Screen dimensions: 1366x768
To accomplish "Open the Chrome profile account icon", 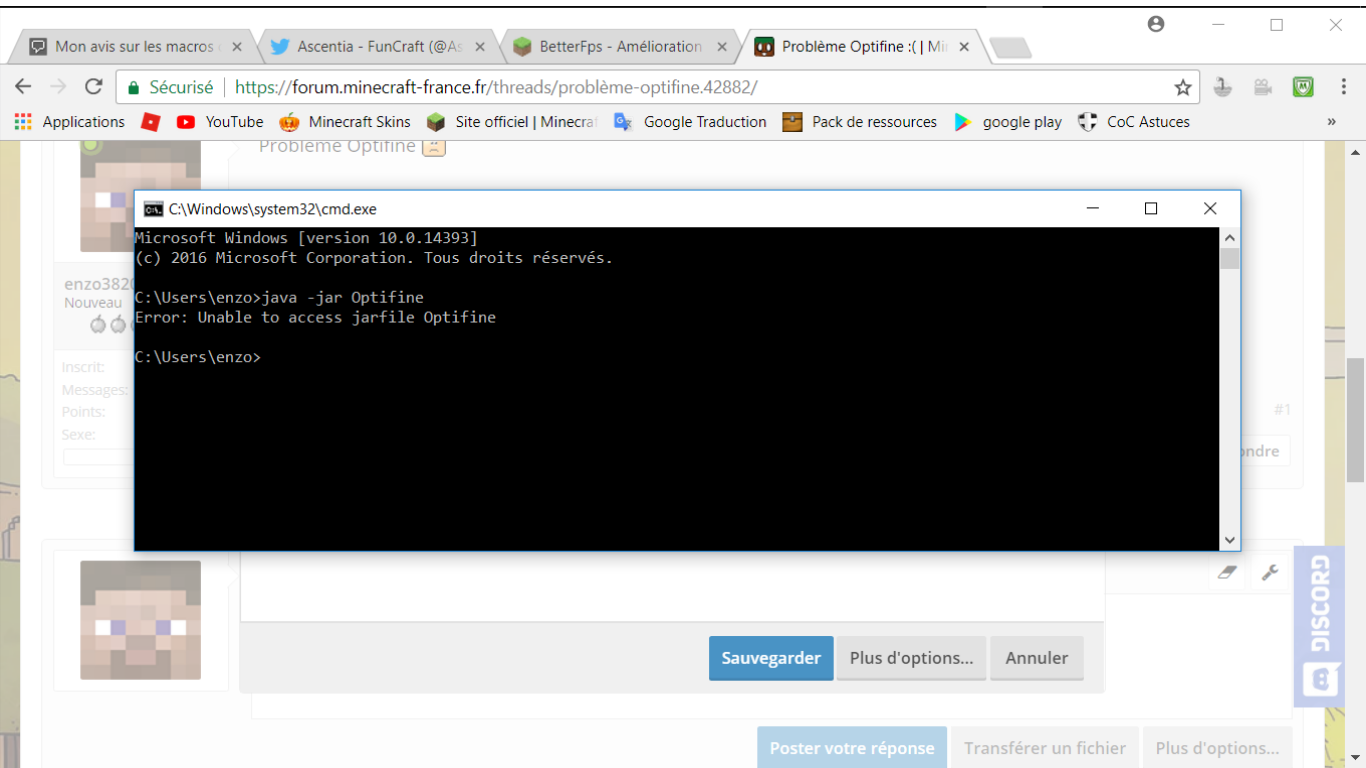I will click(x=1156, y=24).
